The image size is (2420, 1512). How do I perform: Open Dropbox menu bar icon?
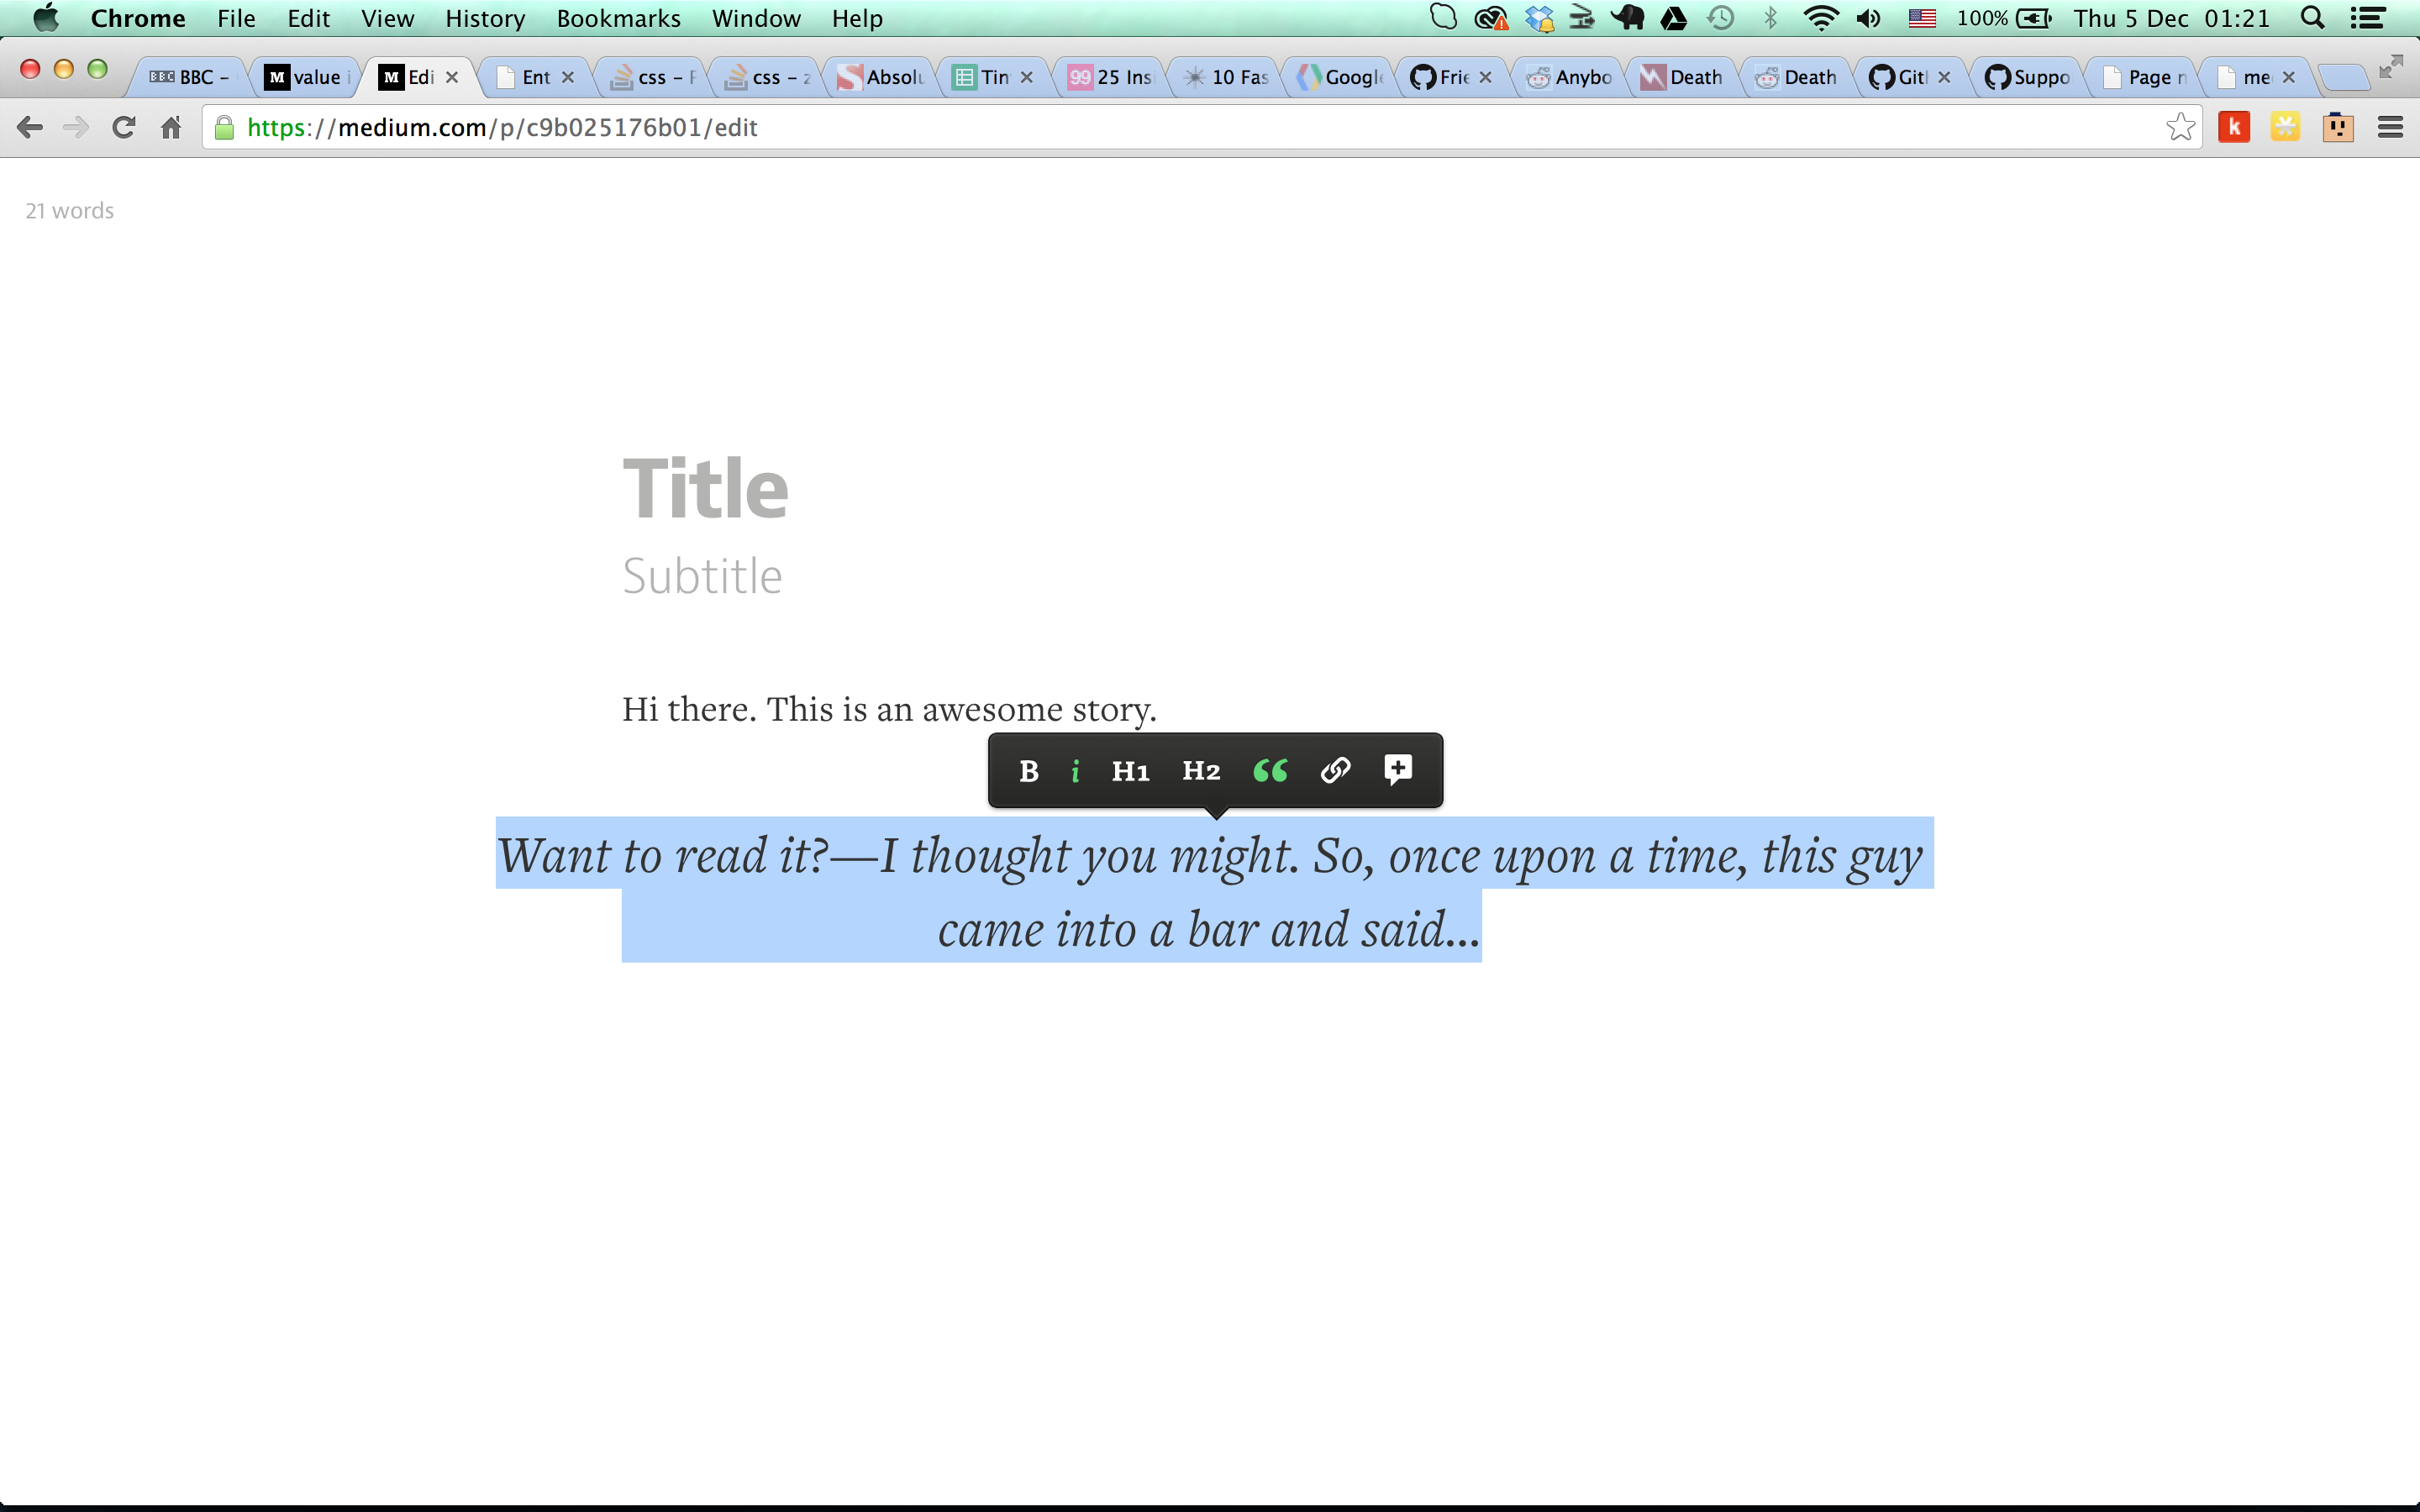click(1539, 18)
